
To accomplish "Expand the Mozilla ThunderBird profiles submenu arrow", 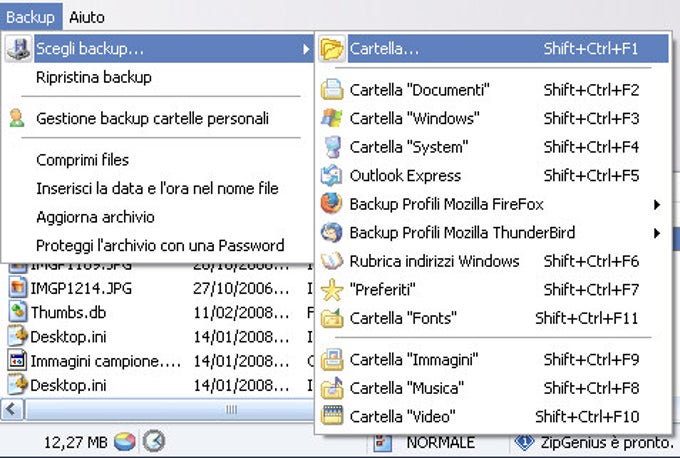I will (657, 233).
